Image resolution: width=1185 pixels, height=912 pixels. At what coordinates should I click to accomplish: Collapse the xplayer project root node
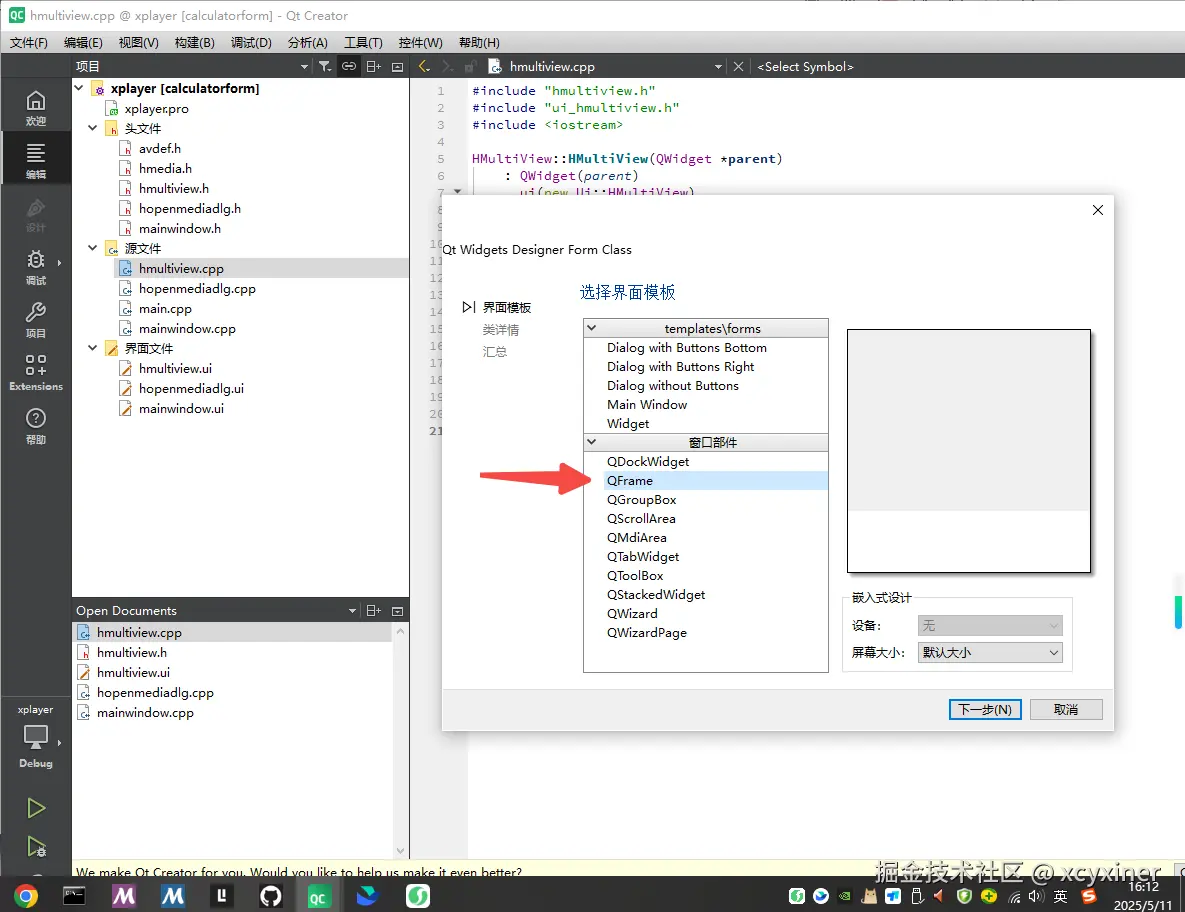tap(79, 88)
